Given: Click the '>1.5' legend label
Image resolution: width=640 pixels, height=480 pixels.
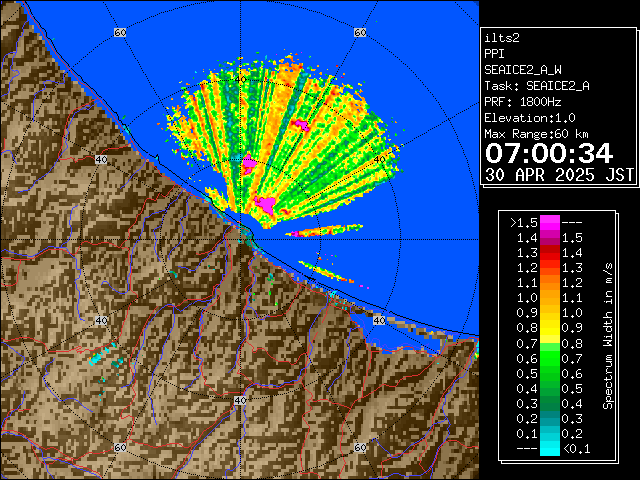Looking at the screenshot, I should click(524, 223).
